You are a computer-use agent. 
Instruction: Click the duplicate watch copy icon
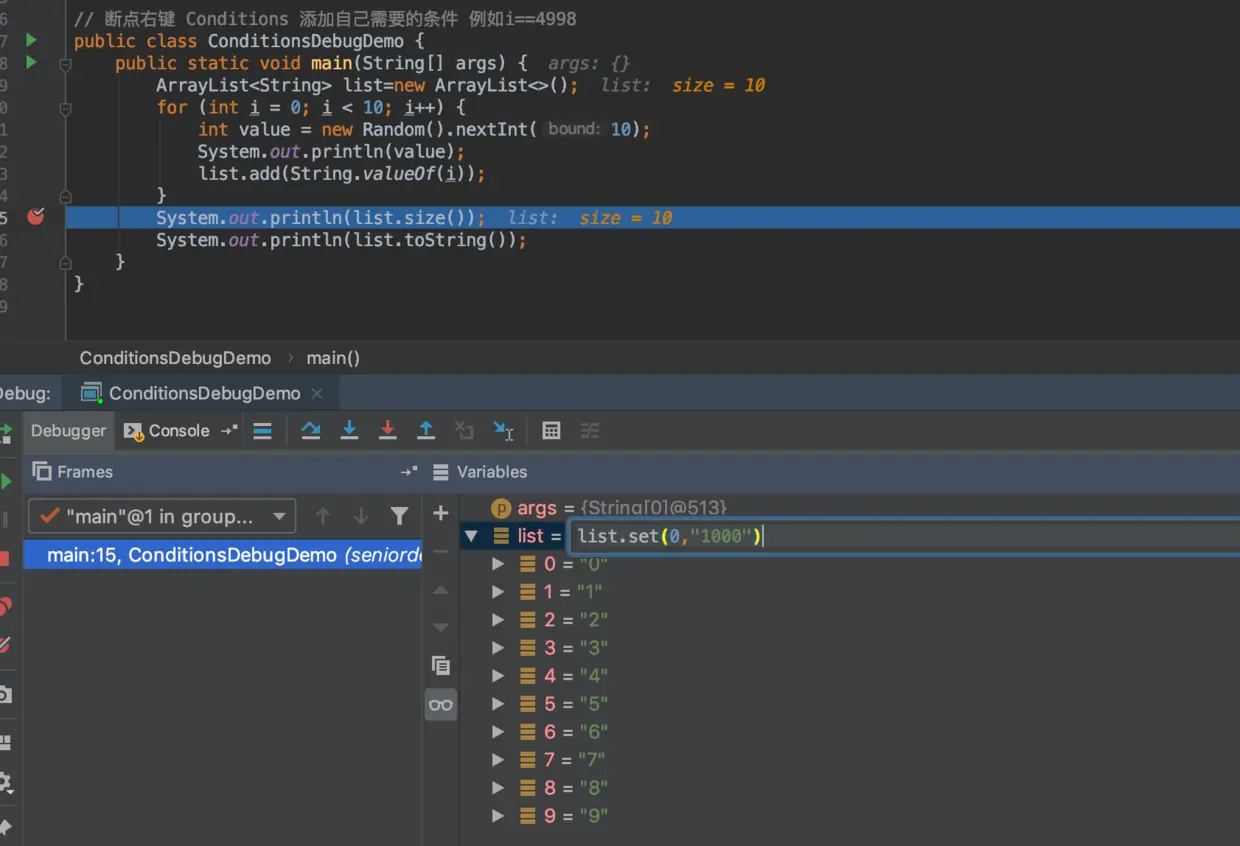[440, 666]
